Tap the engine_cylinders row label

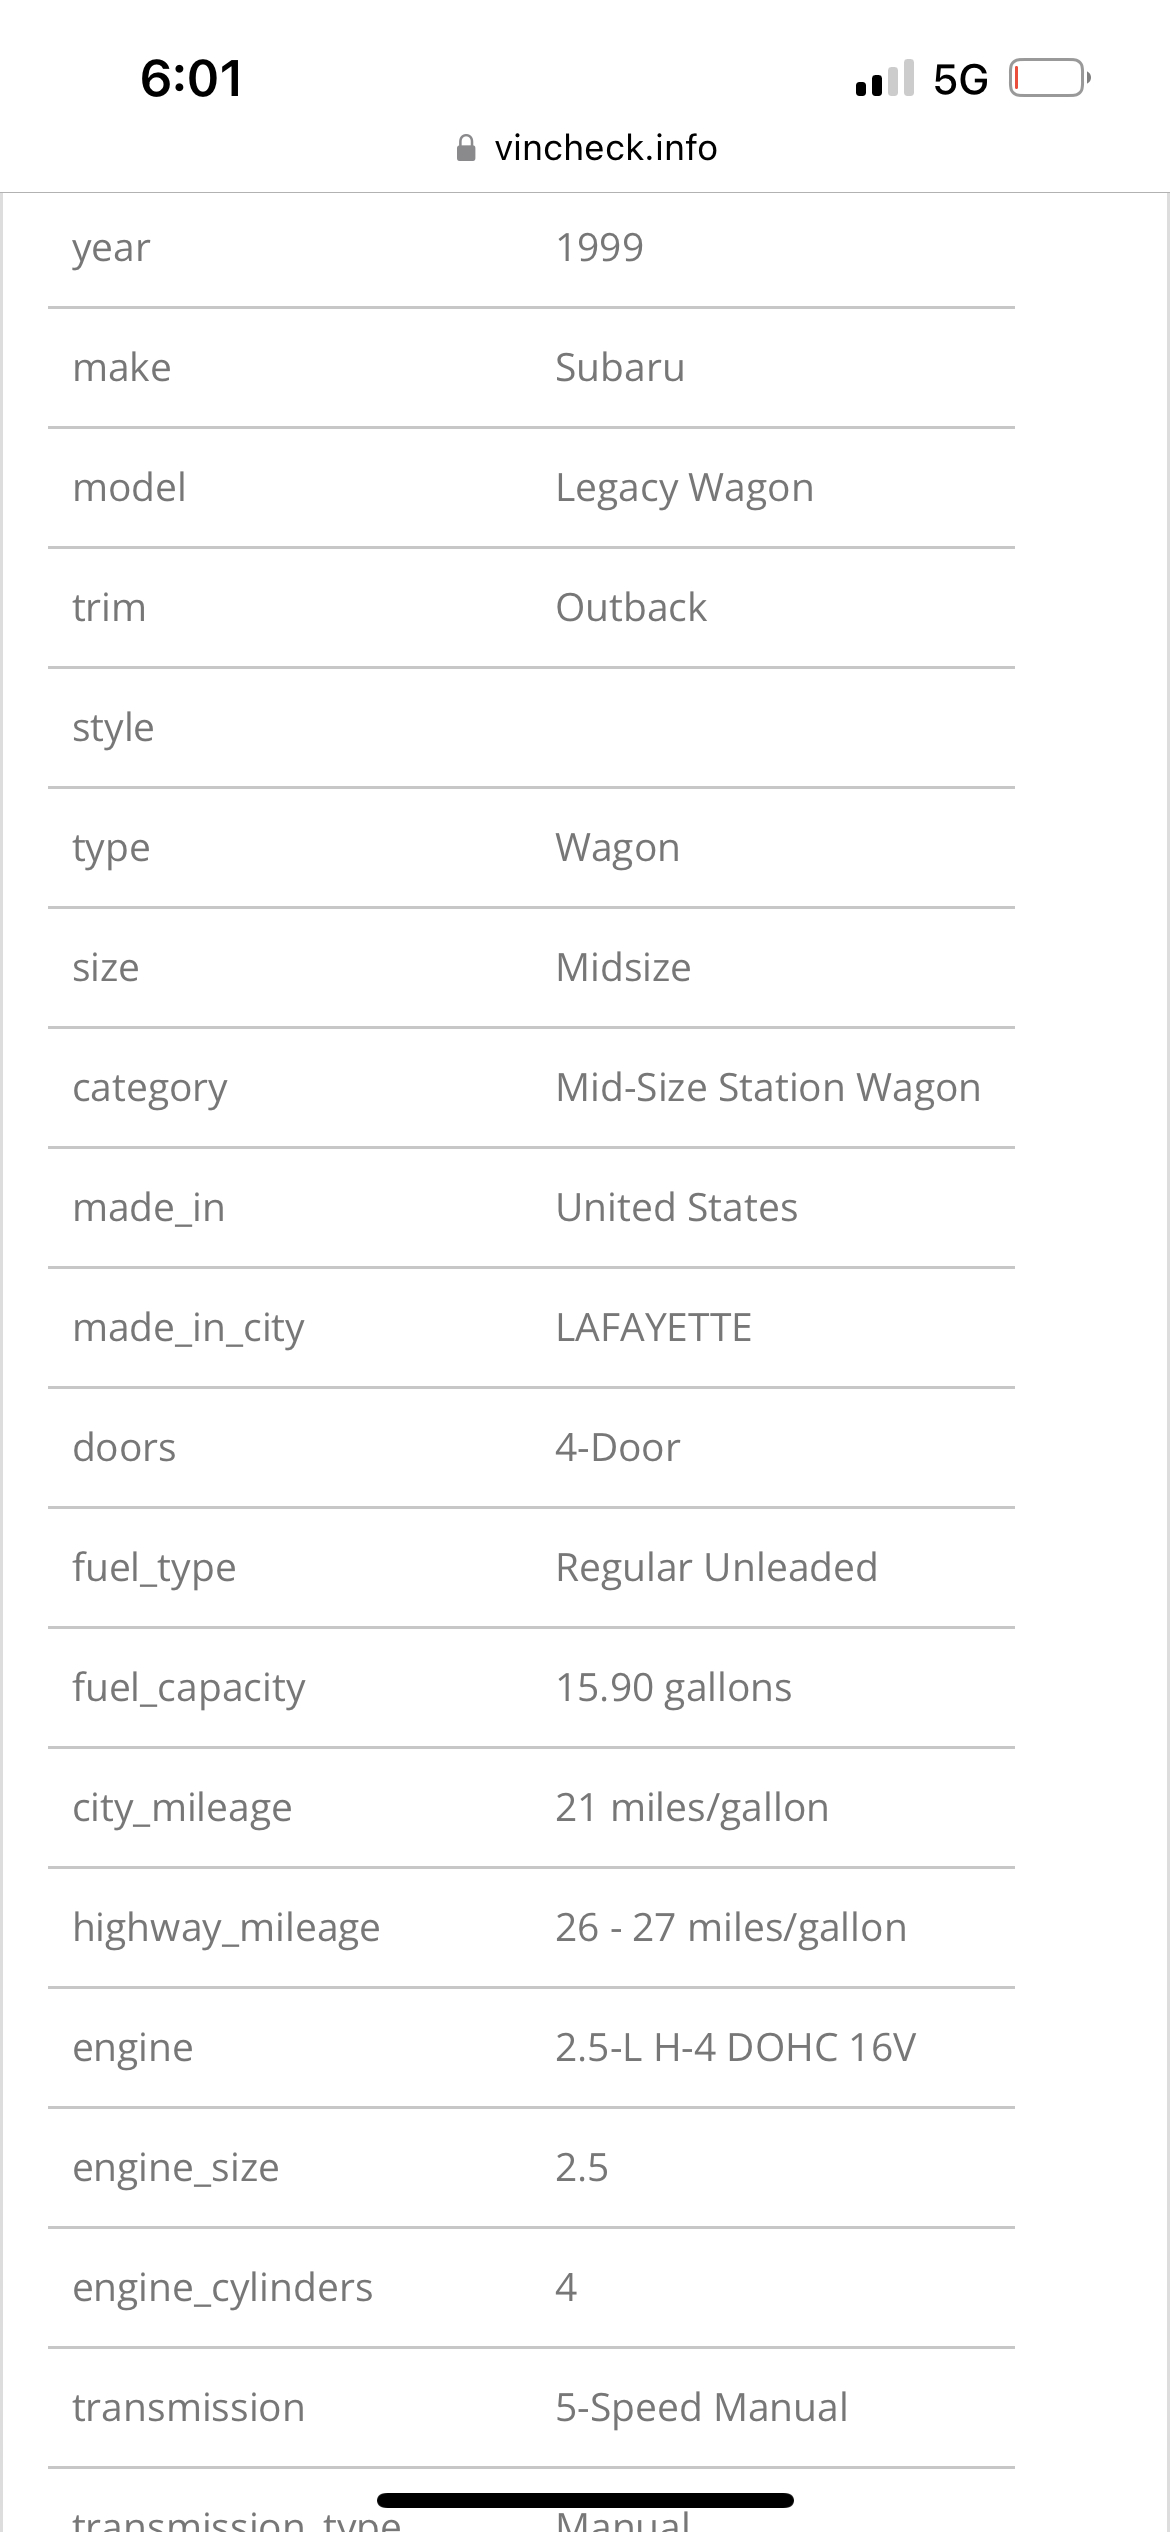[222, 2288]
